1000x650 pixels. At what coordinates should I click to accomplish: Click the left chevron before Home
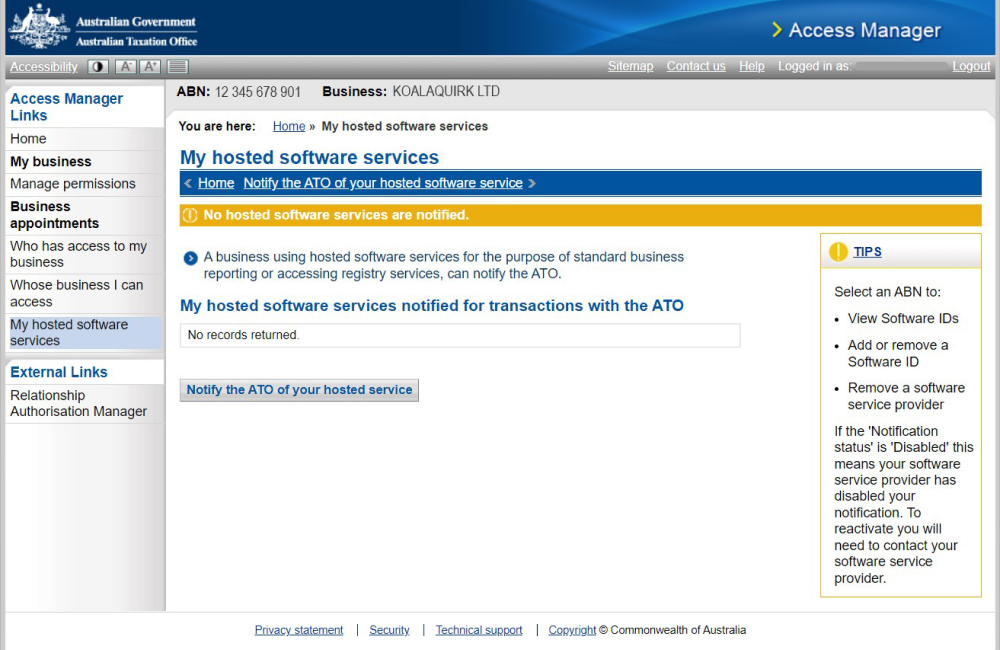tap(188, 184)
